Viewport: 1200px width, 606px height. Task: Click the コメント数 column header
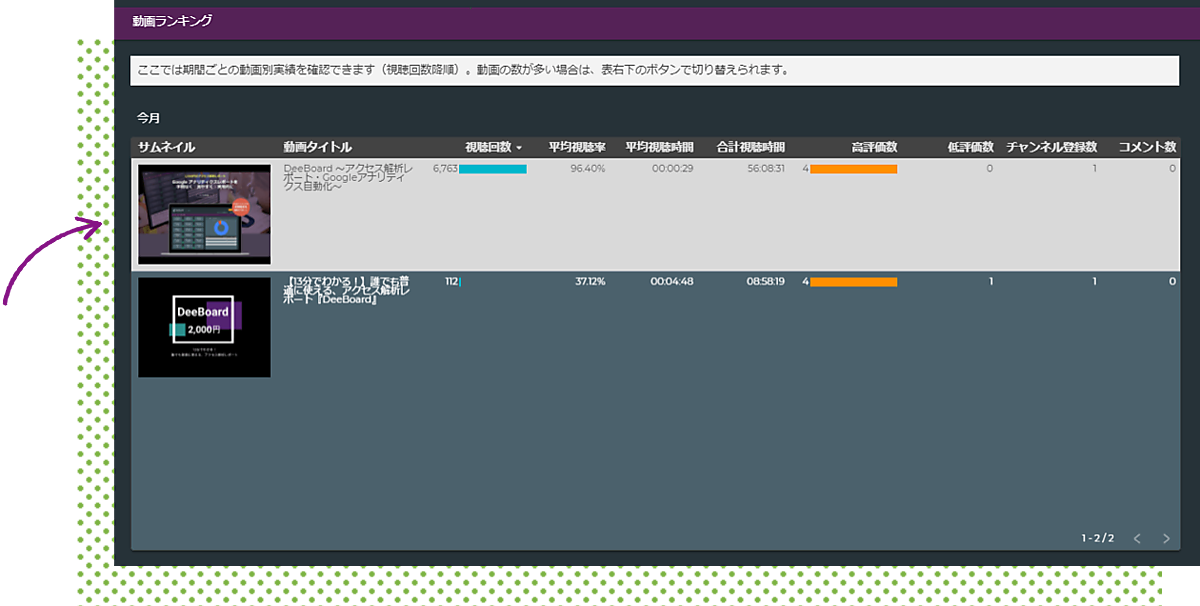(1146, 147)
